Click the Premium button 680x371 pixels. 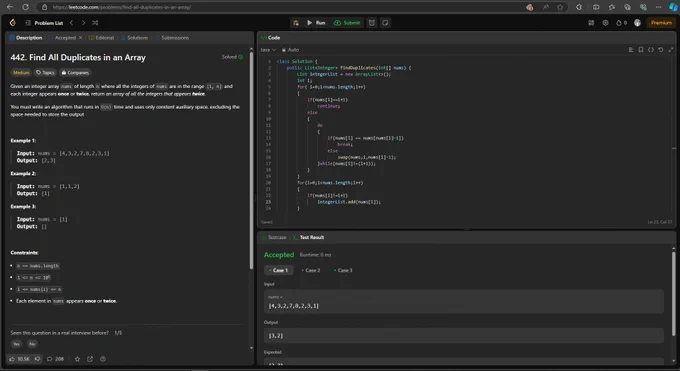coord(661,23)
